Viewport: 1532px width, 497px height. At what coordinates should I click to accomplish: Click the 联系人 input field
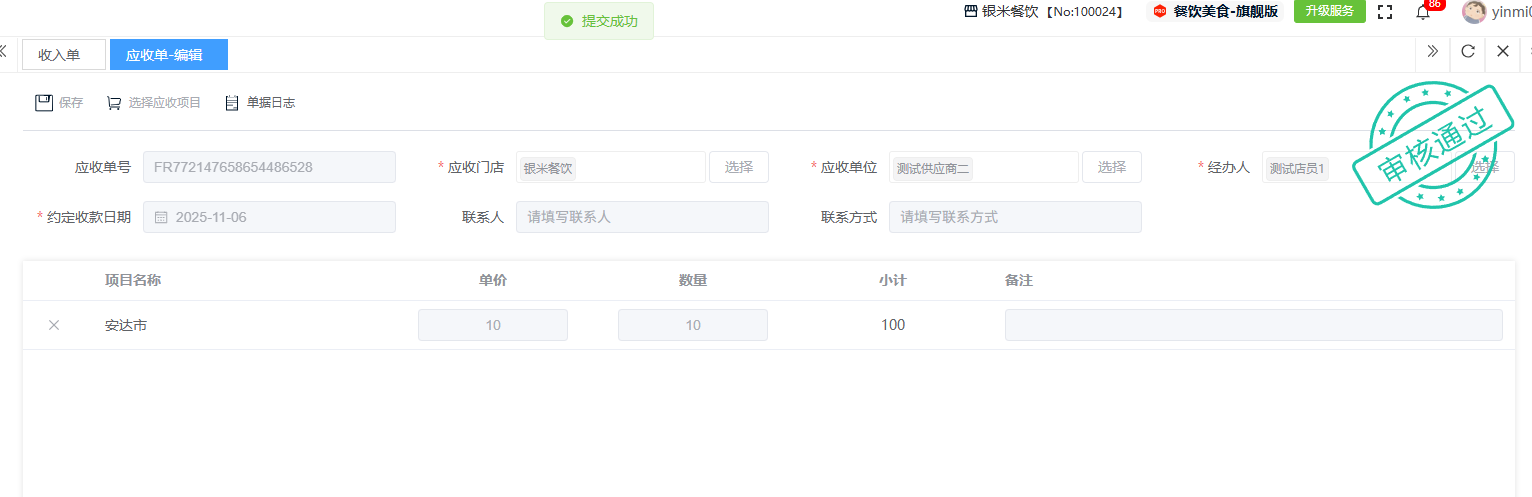[642, 217]
